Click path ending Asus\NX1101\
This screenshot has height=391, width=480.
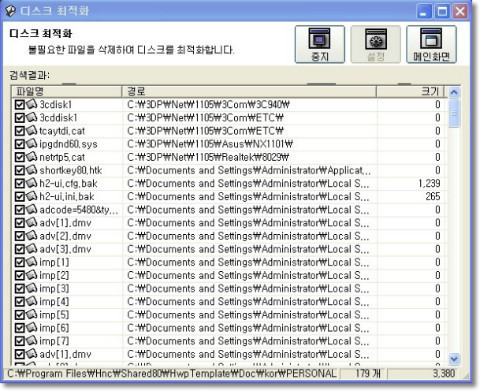tap(210, 144)
